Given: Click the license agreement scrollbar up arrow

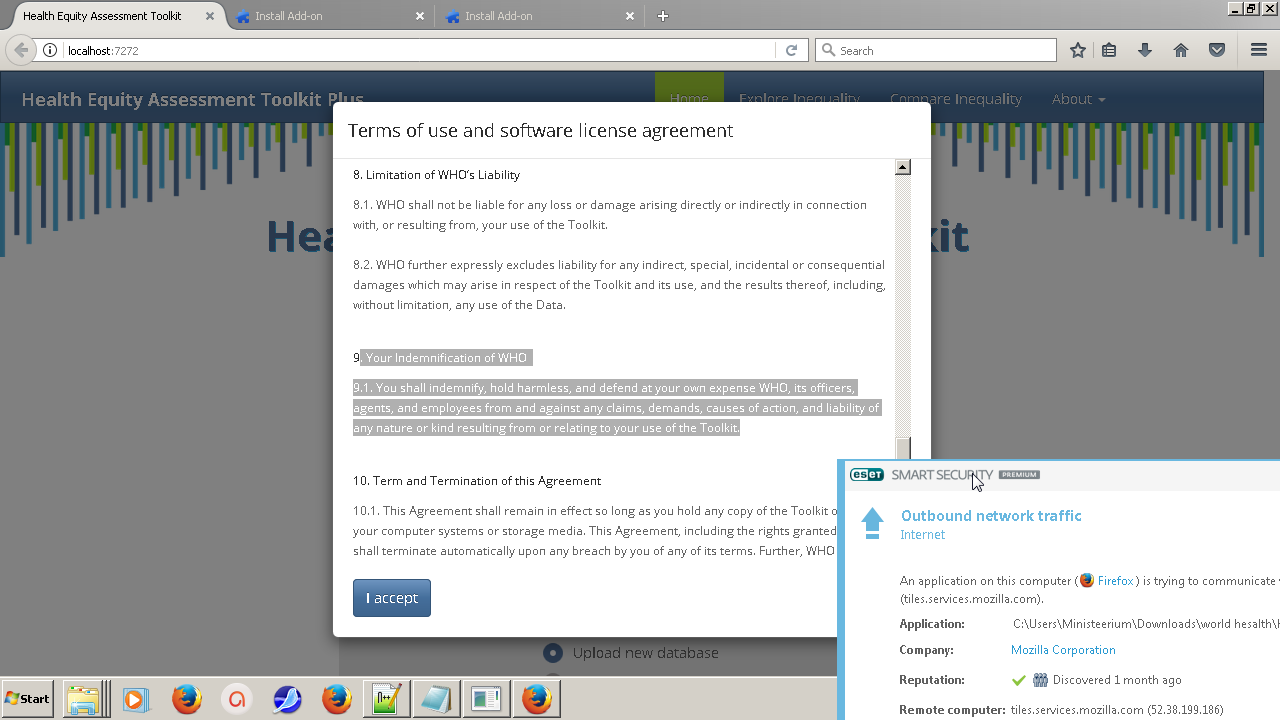Looking at the screenshot, I should 903,167.
